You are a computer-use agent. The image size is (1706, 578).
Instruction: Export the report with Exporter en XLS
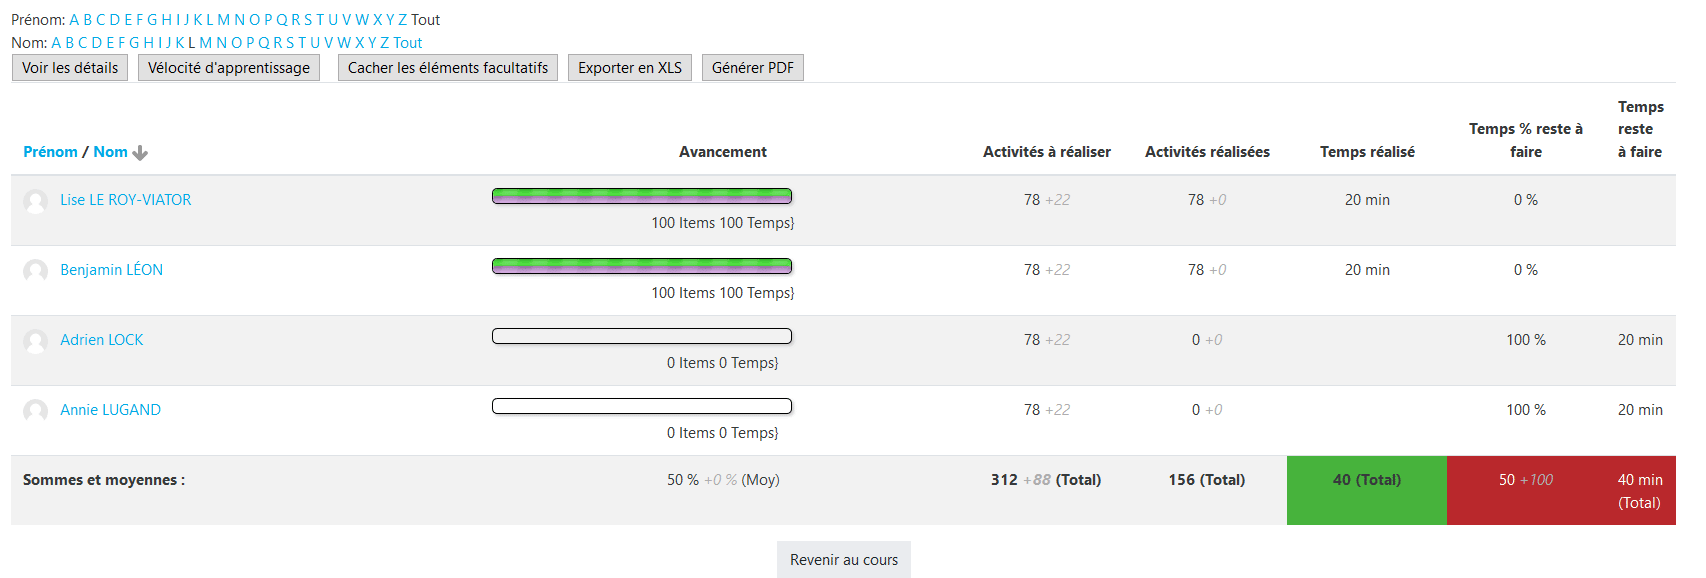[630, 68]
